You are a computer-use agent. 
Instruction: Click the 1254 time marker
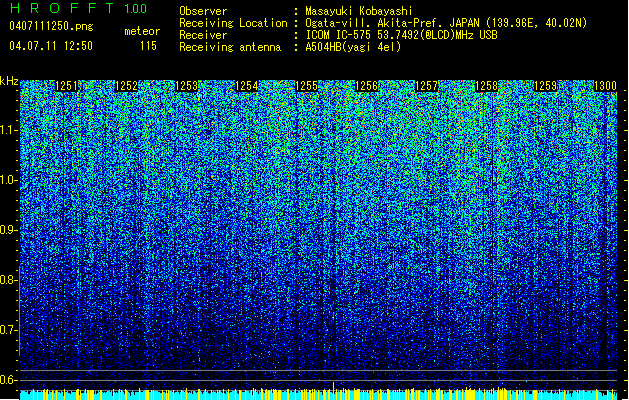pos(246,86)
